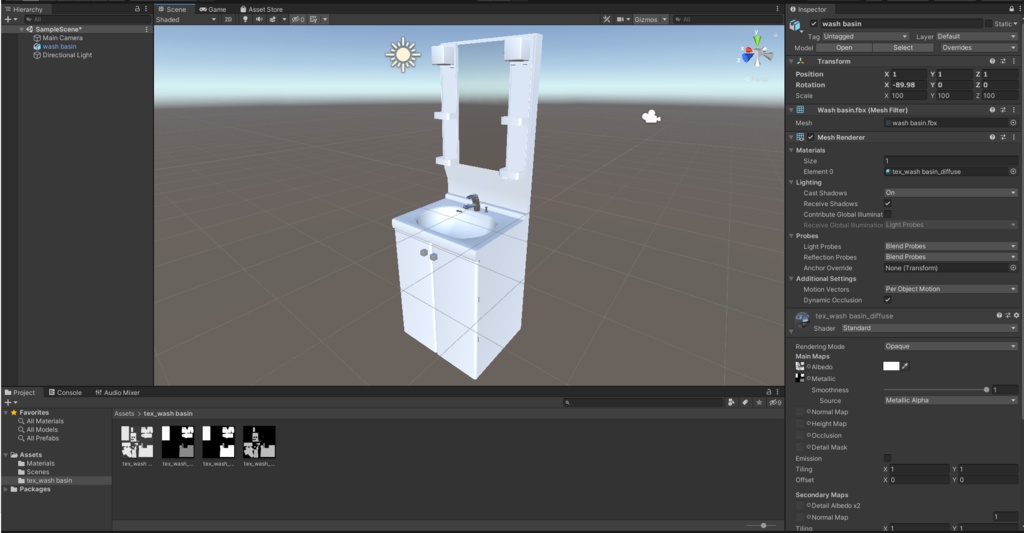Open material settings gear icon
The width and height of the screenshot is (1024, 533).
click(x=1016, y=315)
